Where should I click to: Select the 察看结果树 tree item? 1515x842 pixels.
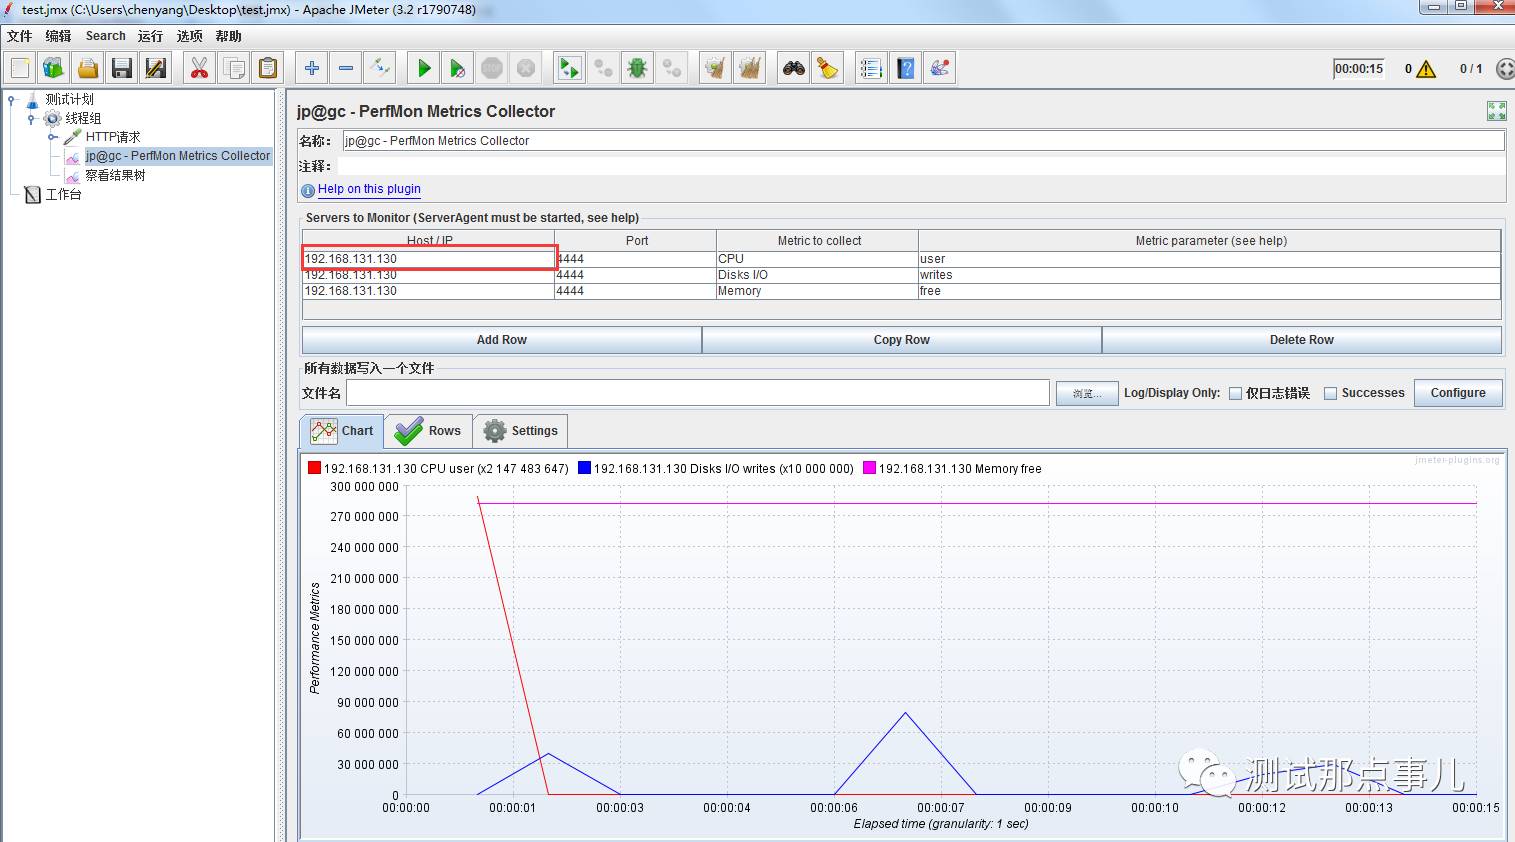[115, 175]
